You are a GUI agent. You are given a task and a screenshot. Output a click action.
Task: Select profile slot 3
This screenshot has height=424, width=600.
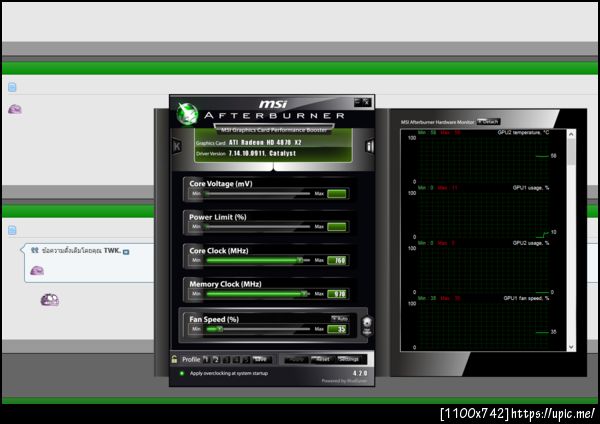click(226, 359)
